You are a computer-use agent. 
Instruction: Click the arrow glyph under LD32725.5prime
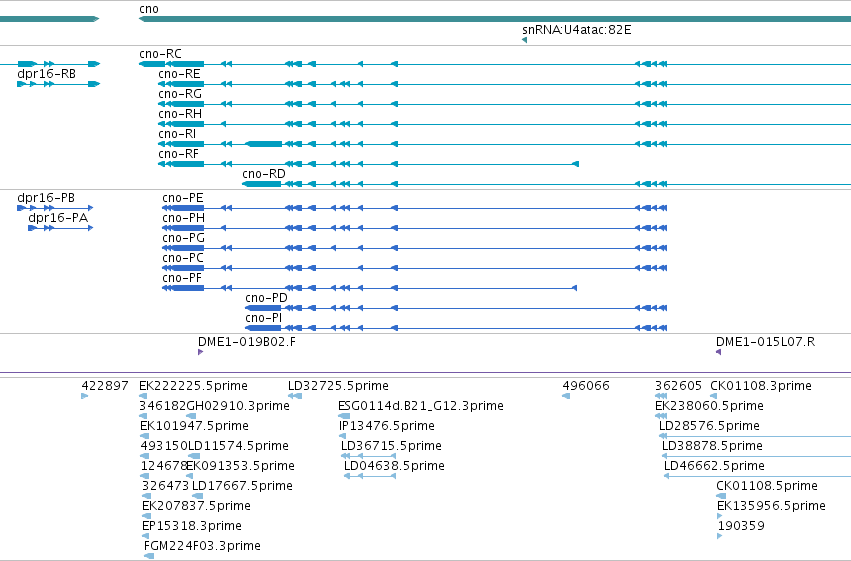tap(295, 396)
